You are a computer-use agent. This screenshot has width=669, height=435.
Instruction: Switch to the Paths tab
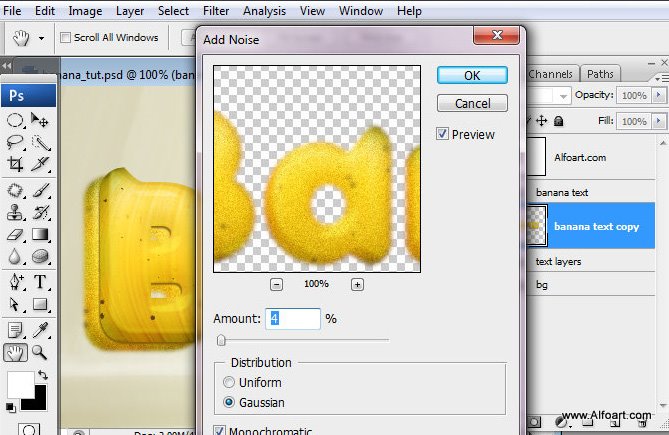[600, 74]
